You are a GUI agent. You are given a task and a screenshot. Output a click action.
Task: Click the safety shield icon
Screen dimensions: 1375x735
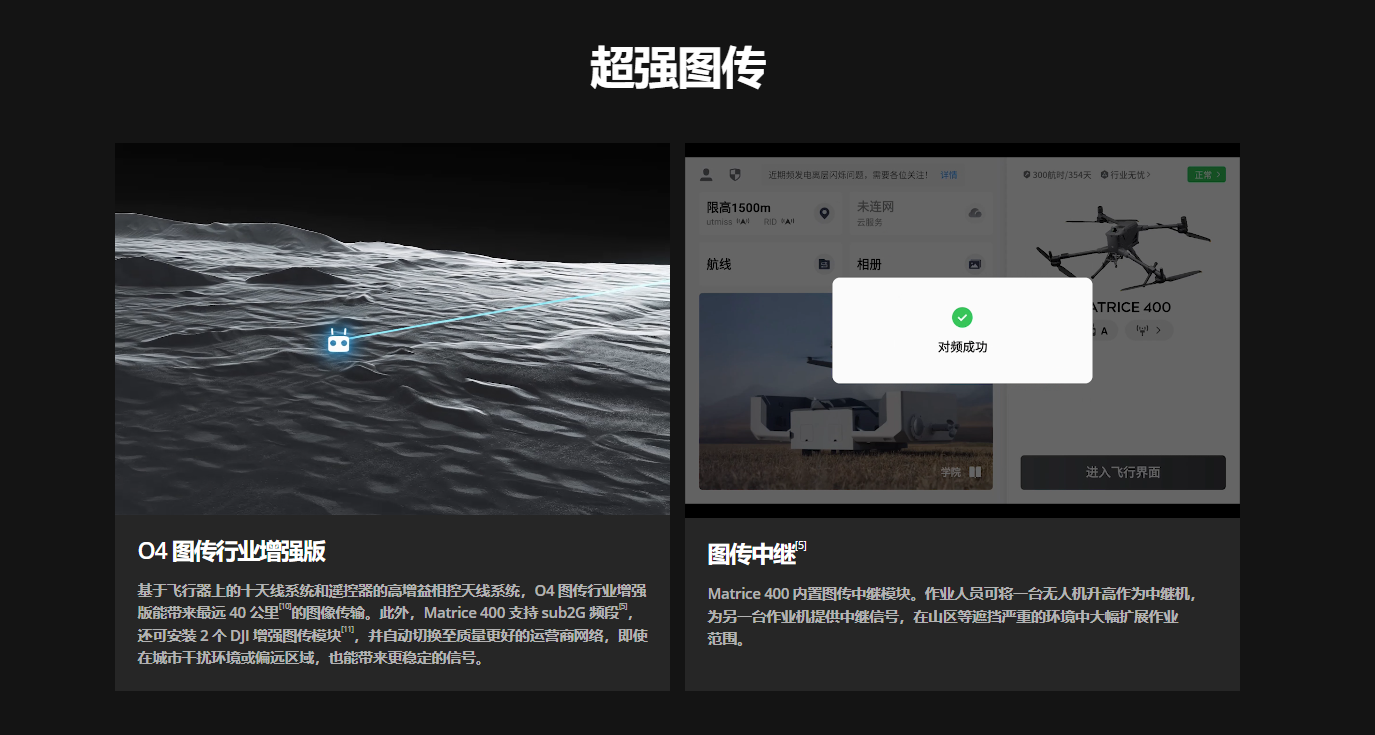click(736, 175)
